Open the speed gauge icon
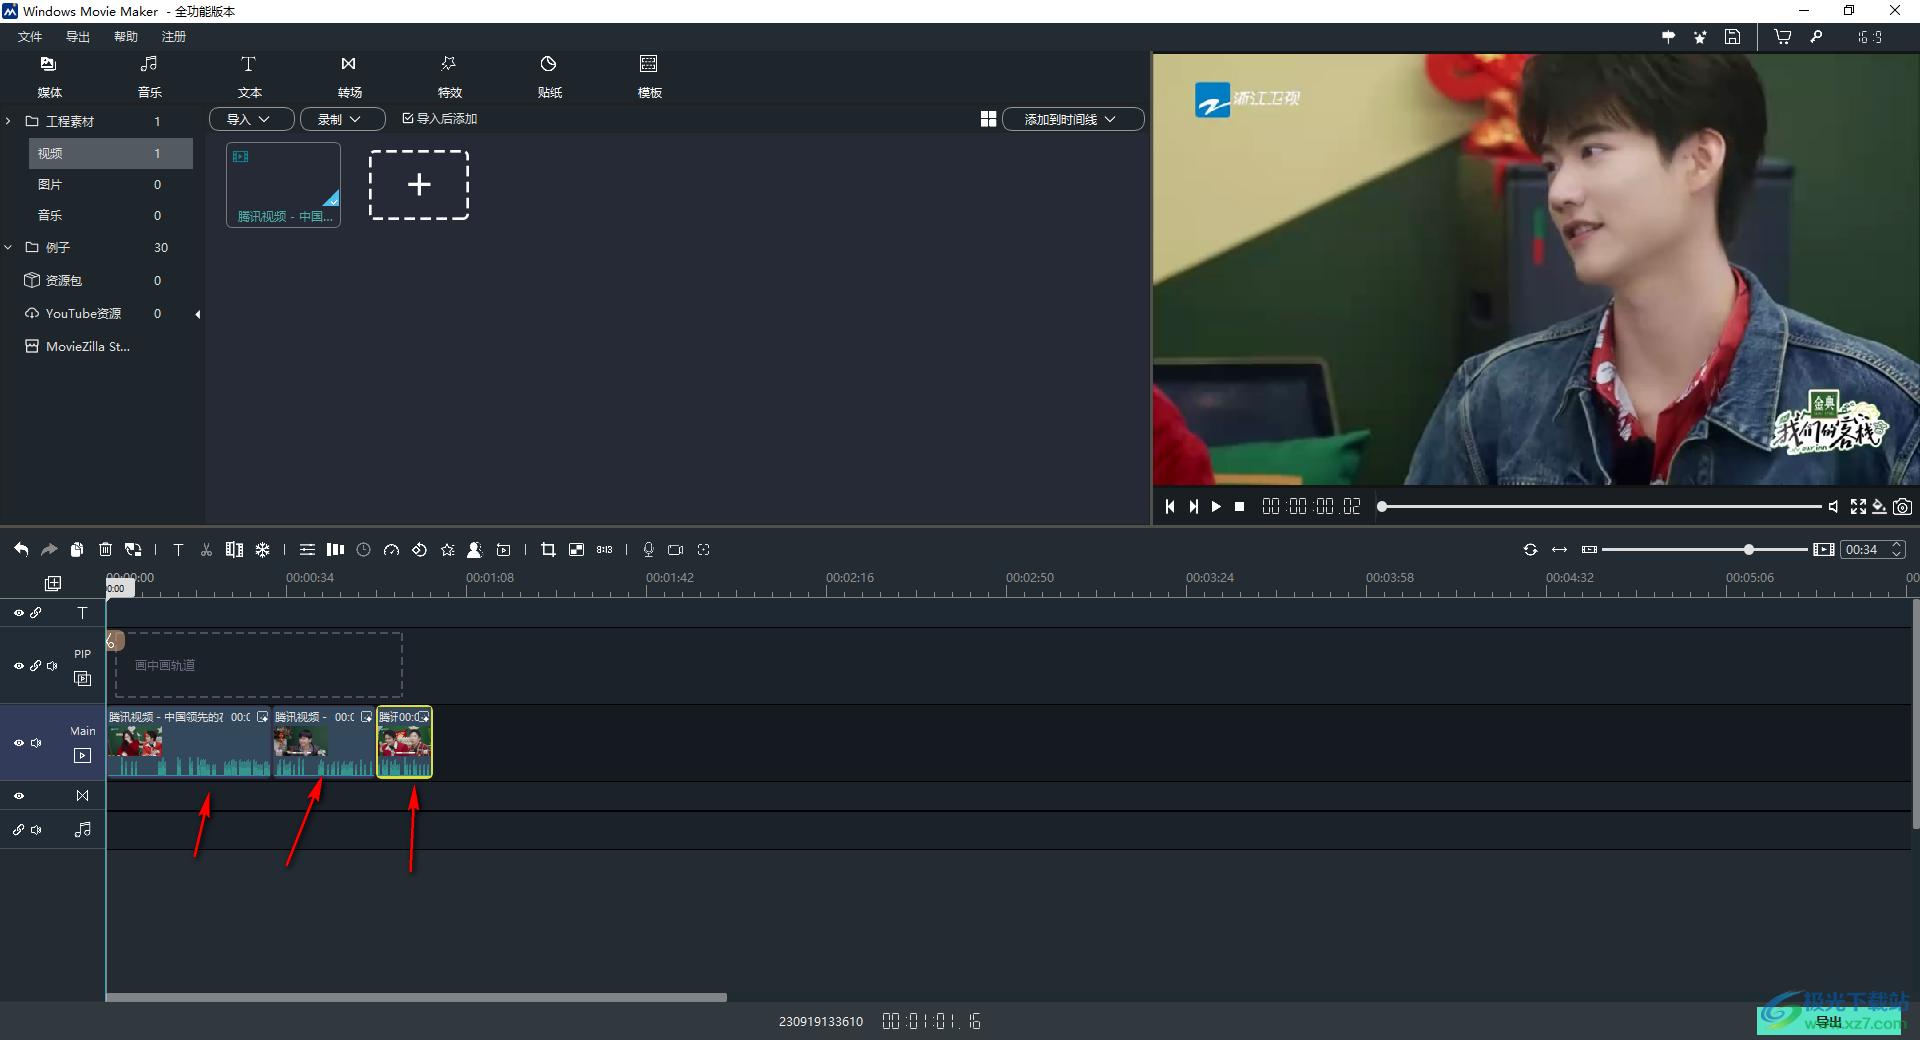 coord(392,549)
